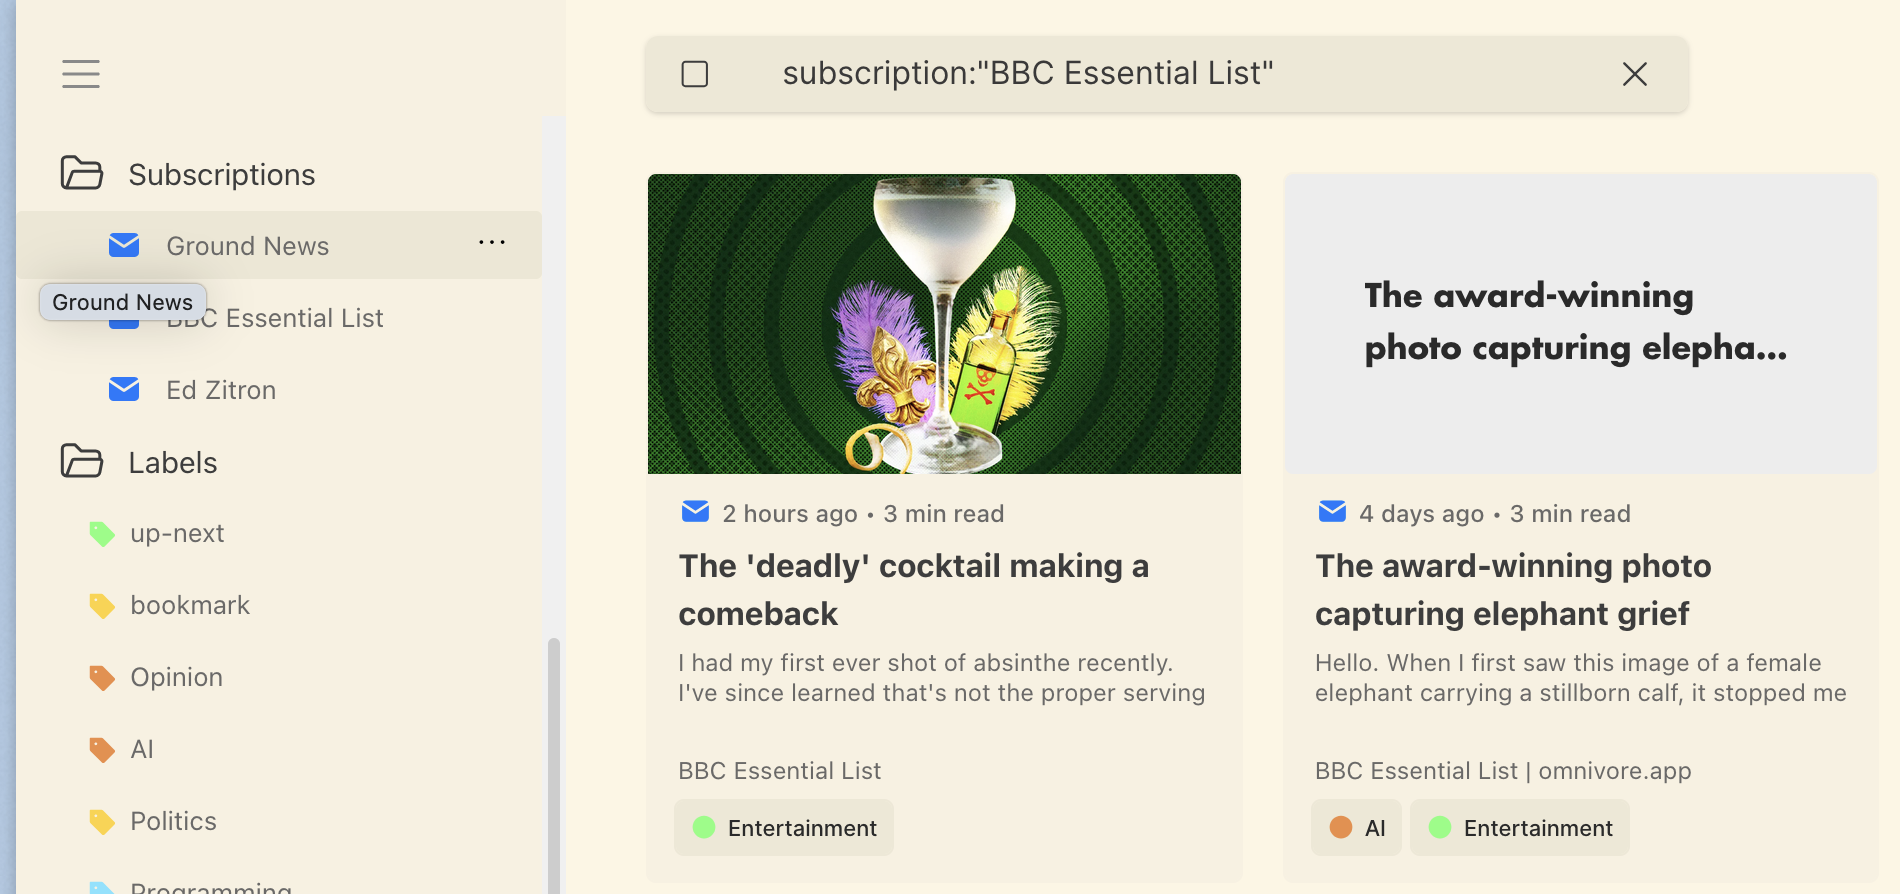The width and height of the screenshot is (1900, 894).
Task: Clear the search with the X button
Action: [1635, 74]
